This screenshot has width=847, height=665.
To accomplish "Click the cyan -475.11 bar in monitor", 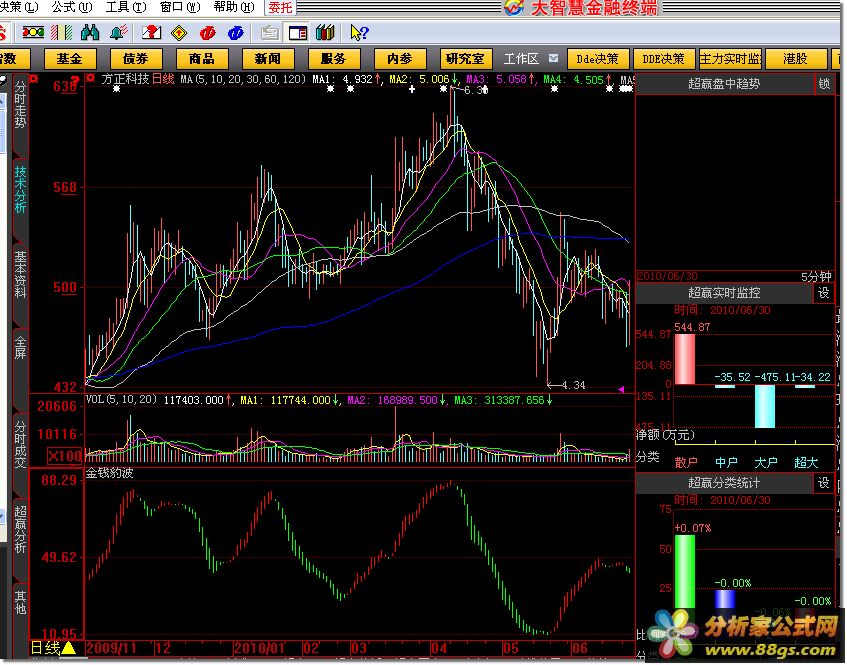I will point(765,406).
